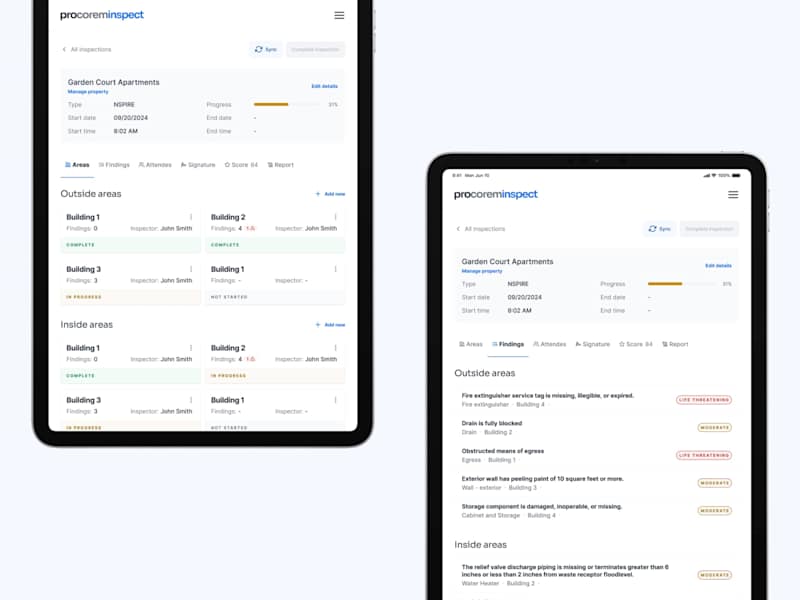Click Life Threatening badge on egress row
800x600 pixels.
click(x=704, y=455)
